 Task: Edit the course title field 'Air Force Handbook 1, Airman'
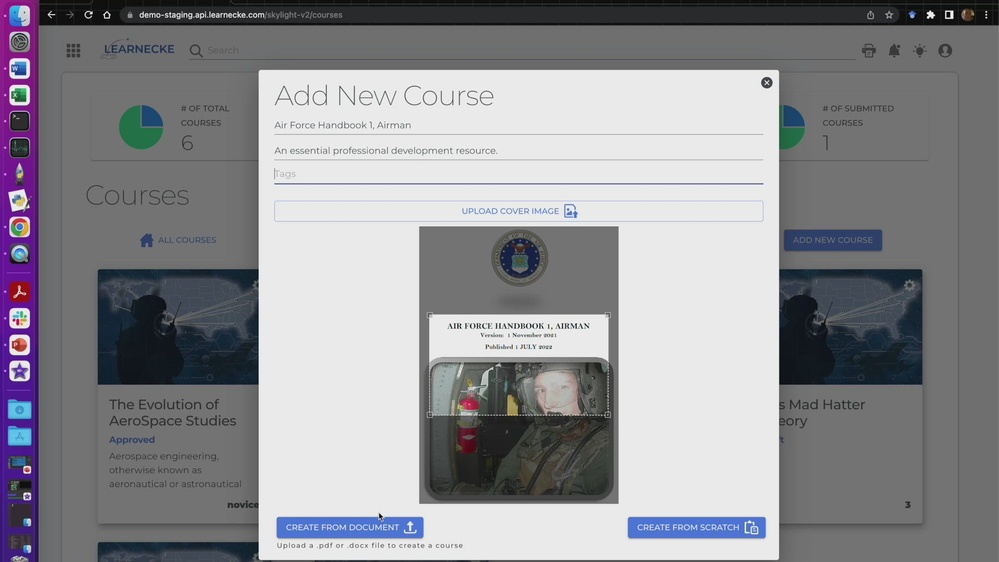(518, 126)
